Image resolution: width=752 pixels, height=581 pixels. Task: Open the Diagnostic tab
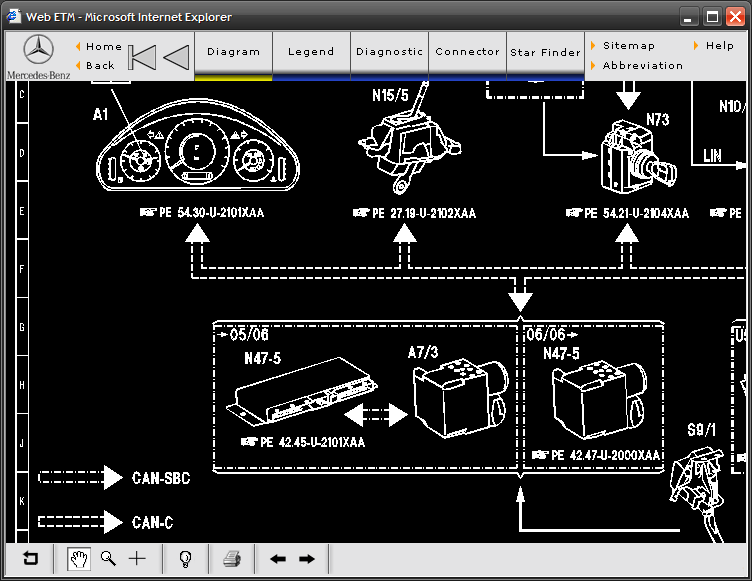click(x=389, y=52)
